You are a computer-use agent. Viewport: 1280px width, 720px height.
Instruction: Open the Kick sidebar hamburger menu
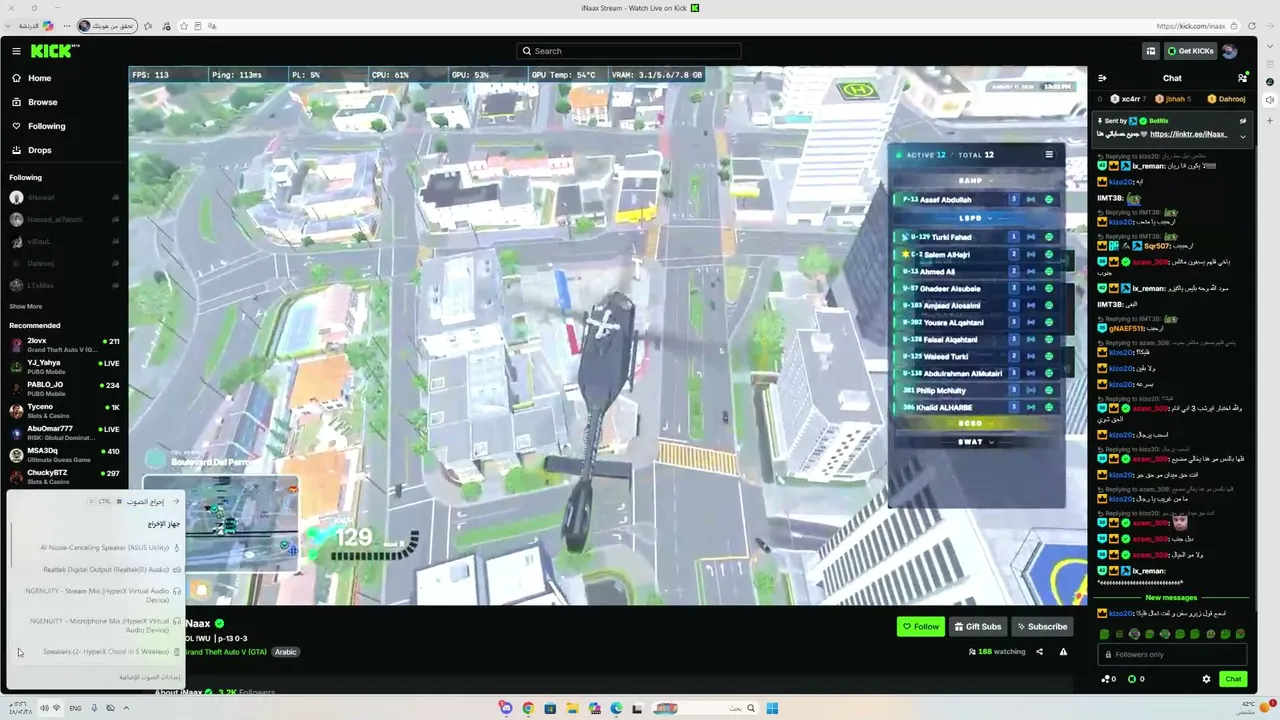click(16, 51)
